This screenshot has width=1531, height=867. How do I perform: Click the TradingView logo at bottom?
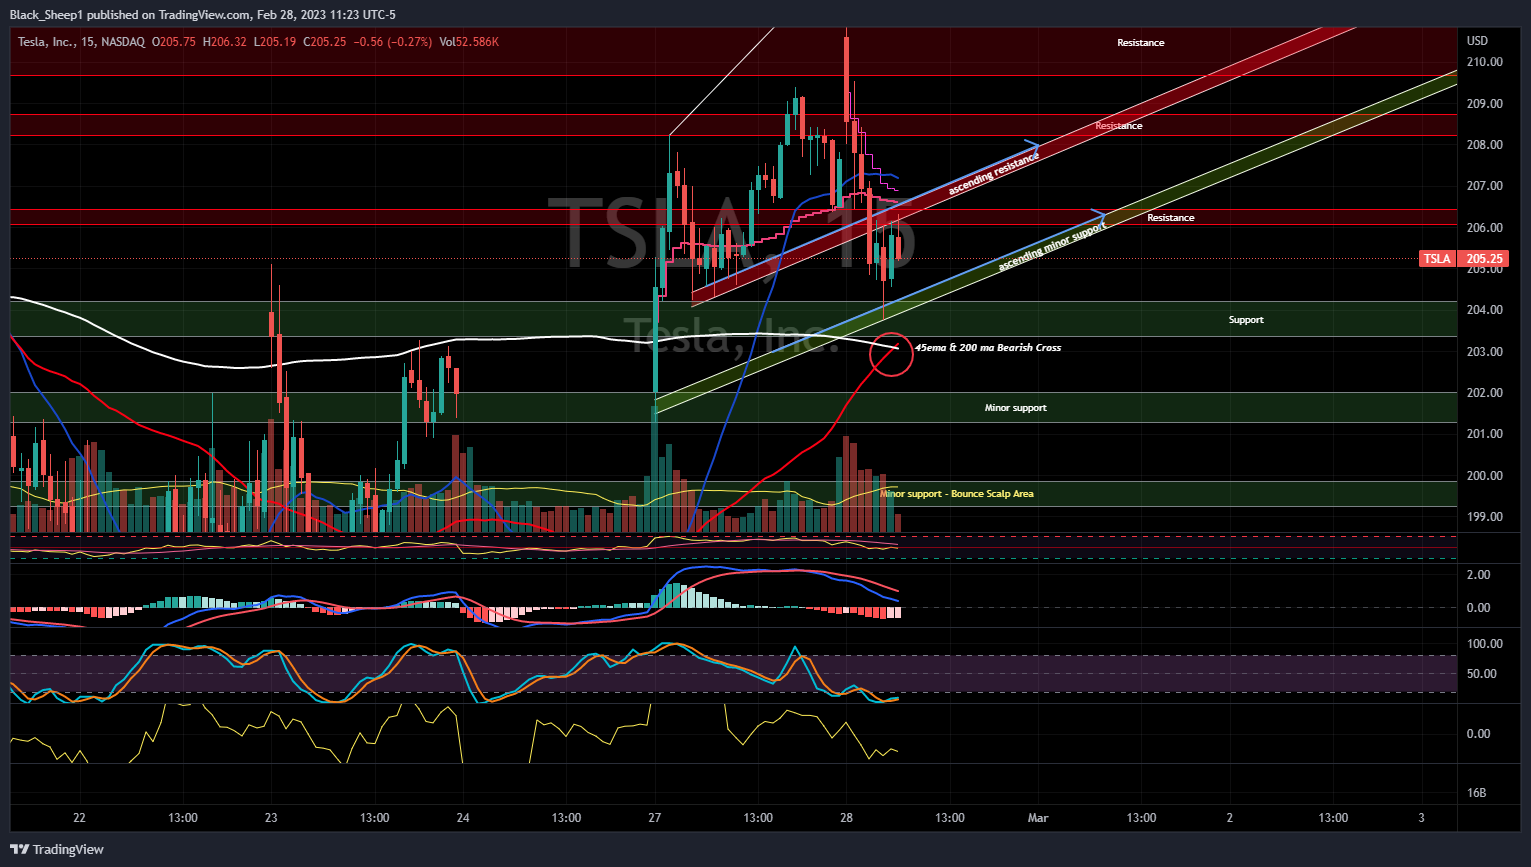(57, 849)
